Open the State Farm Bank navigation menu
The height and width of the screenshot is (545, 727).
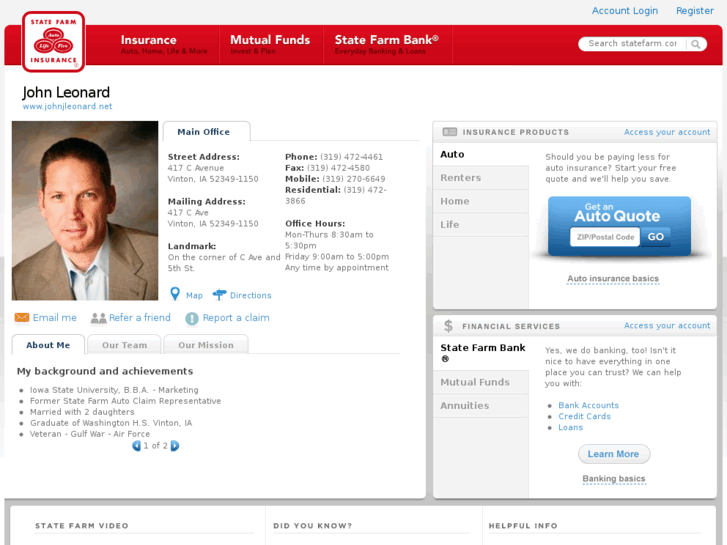[387, 45]
